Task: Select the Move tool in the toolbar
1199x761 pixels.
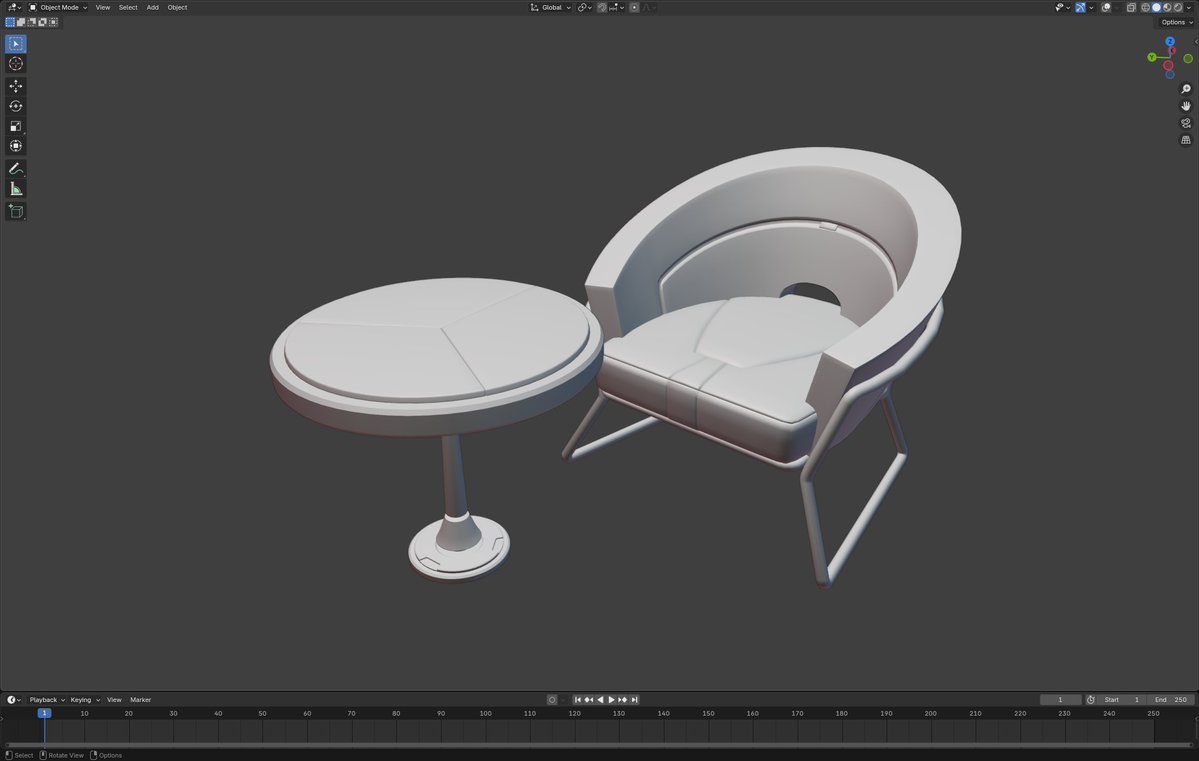Action: tap(15, 86)
